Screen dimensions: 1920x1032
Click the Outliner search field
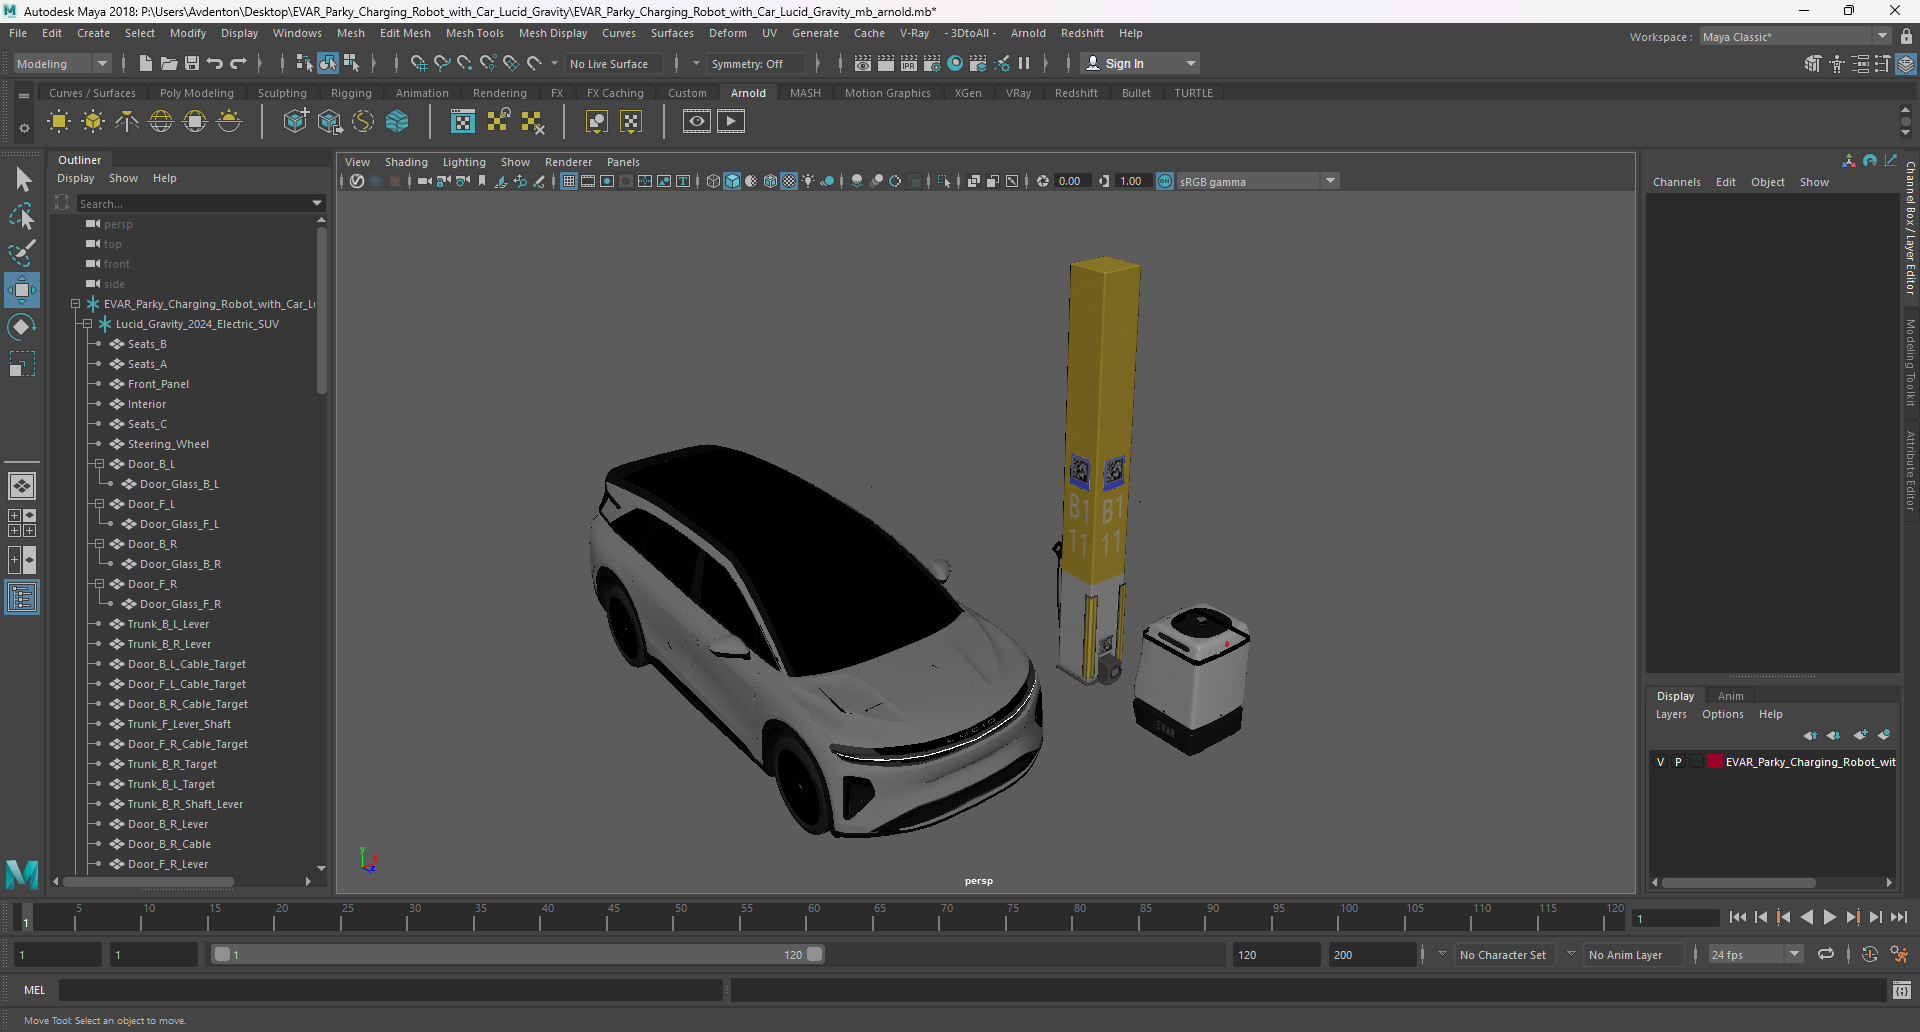(194, 203)
